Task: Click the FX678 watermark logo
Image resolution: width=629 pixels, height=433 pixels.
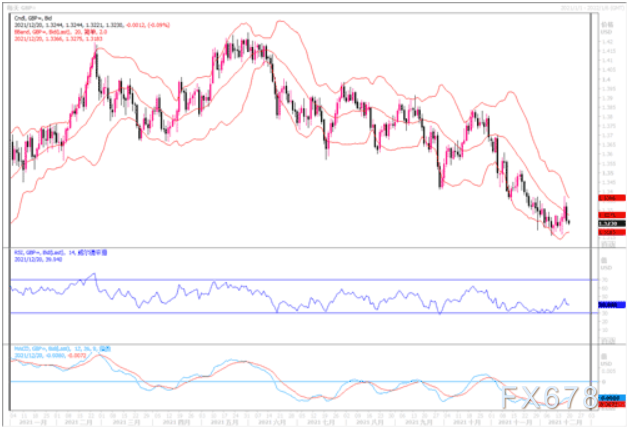Action: [x=550, y=398]
